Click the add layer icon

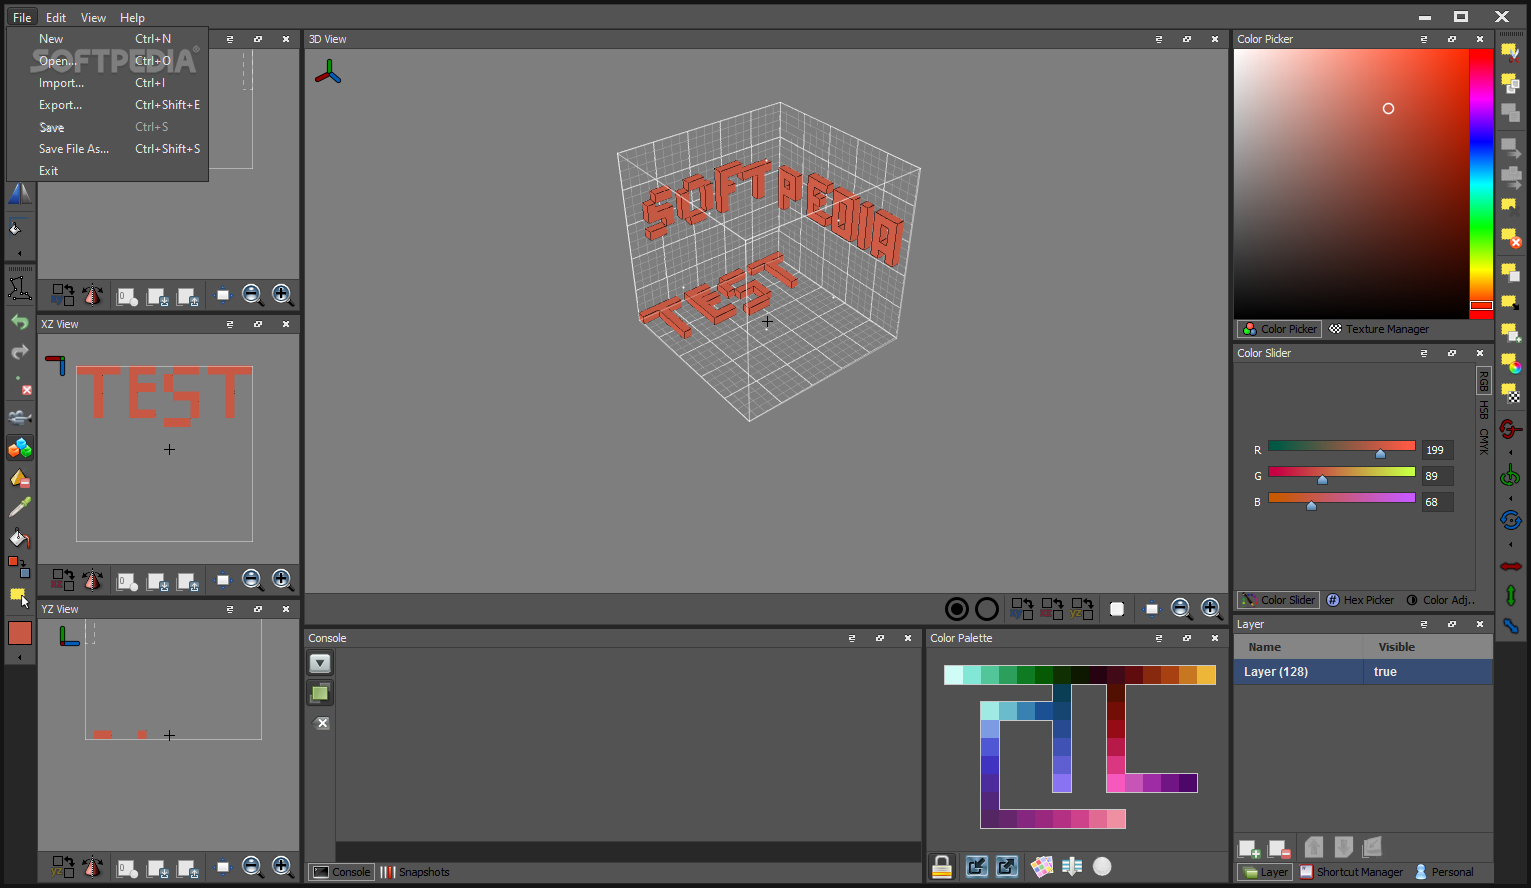click(x=1249, y=849)
